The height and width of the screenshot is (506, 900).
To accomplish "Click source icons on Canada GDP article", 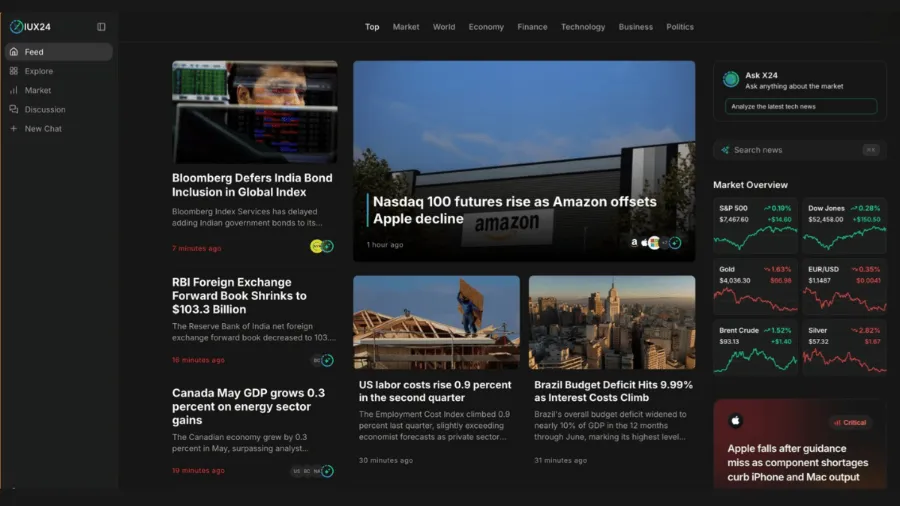I will [x=313, y=471].
